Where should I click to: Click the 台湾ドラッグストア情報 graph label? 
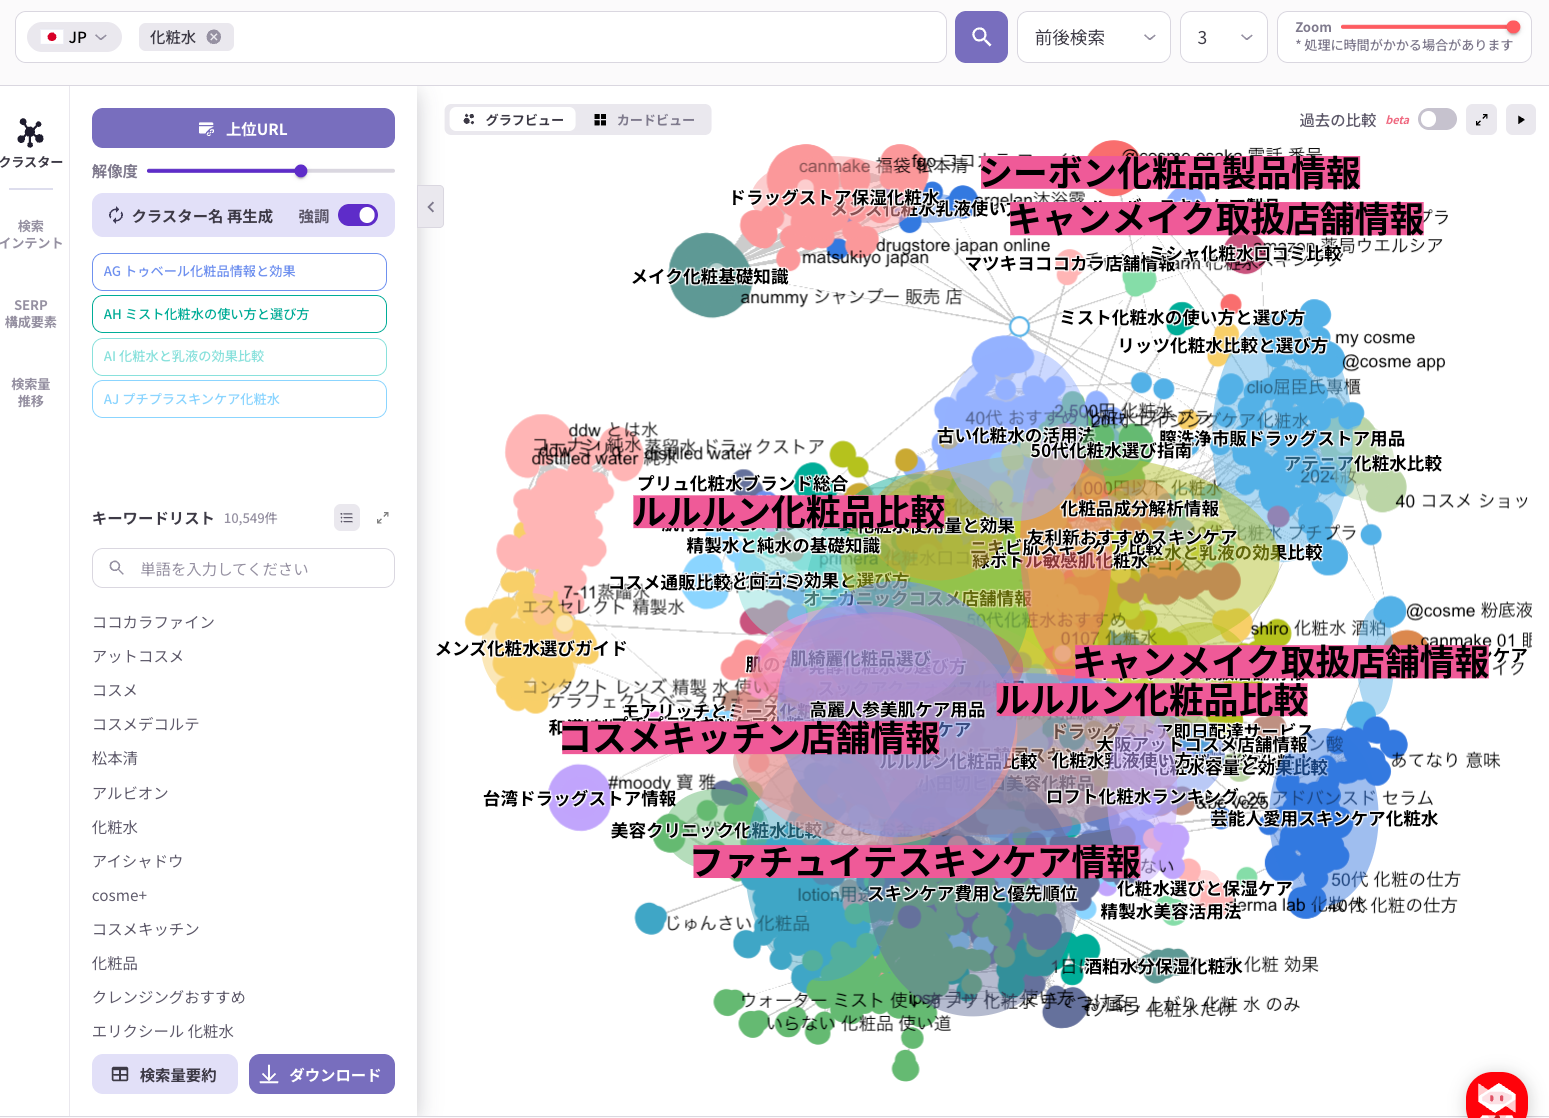coord(580,798)
